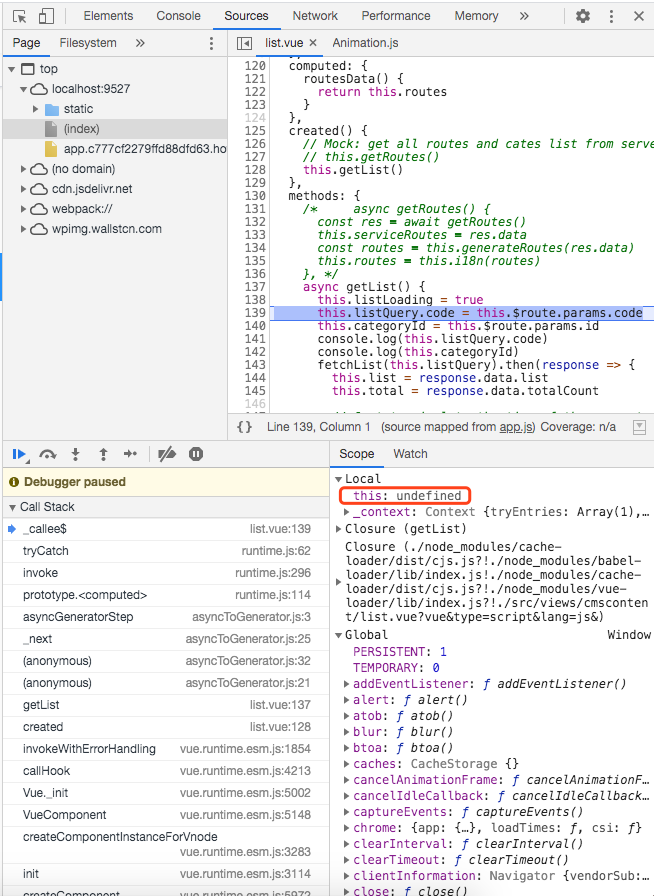654x896 pixels.
Task: Step into next function call
Action: click(75, 454)
